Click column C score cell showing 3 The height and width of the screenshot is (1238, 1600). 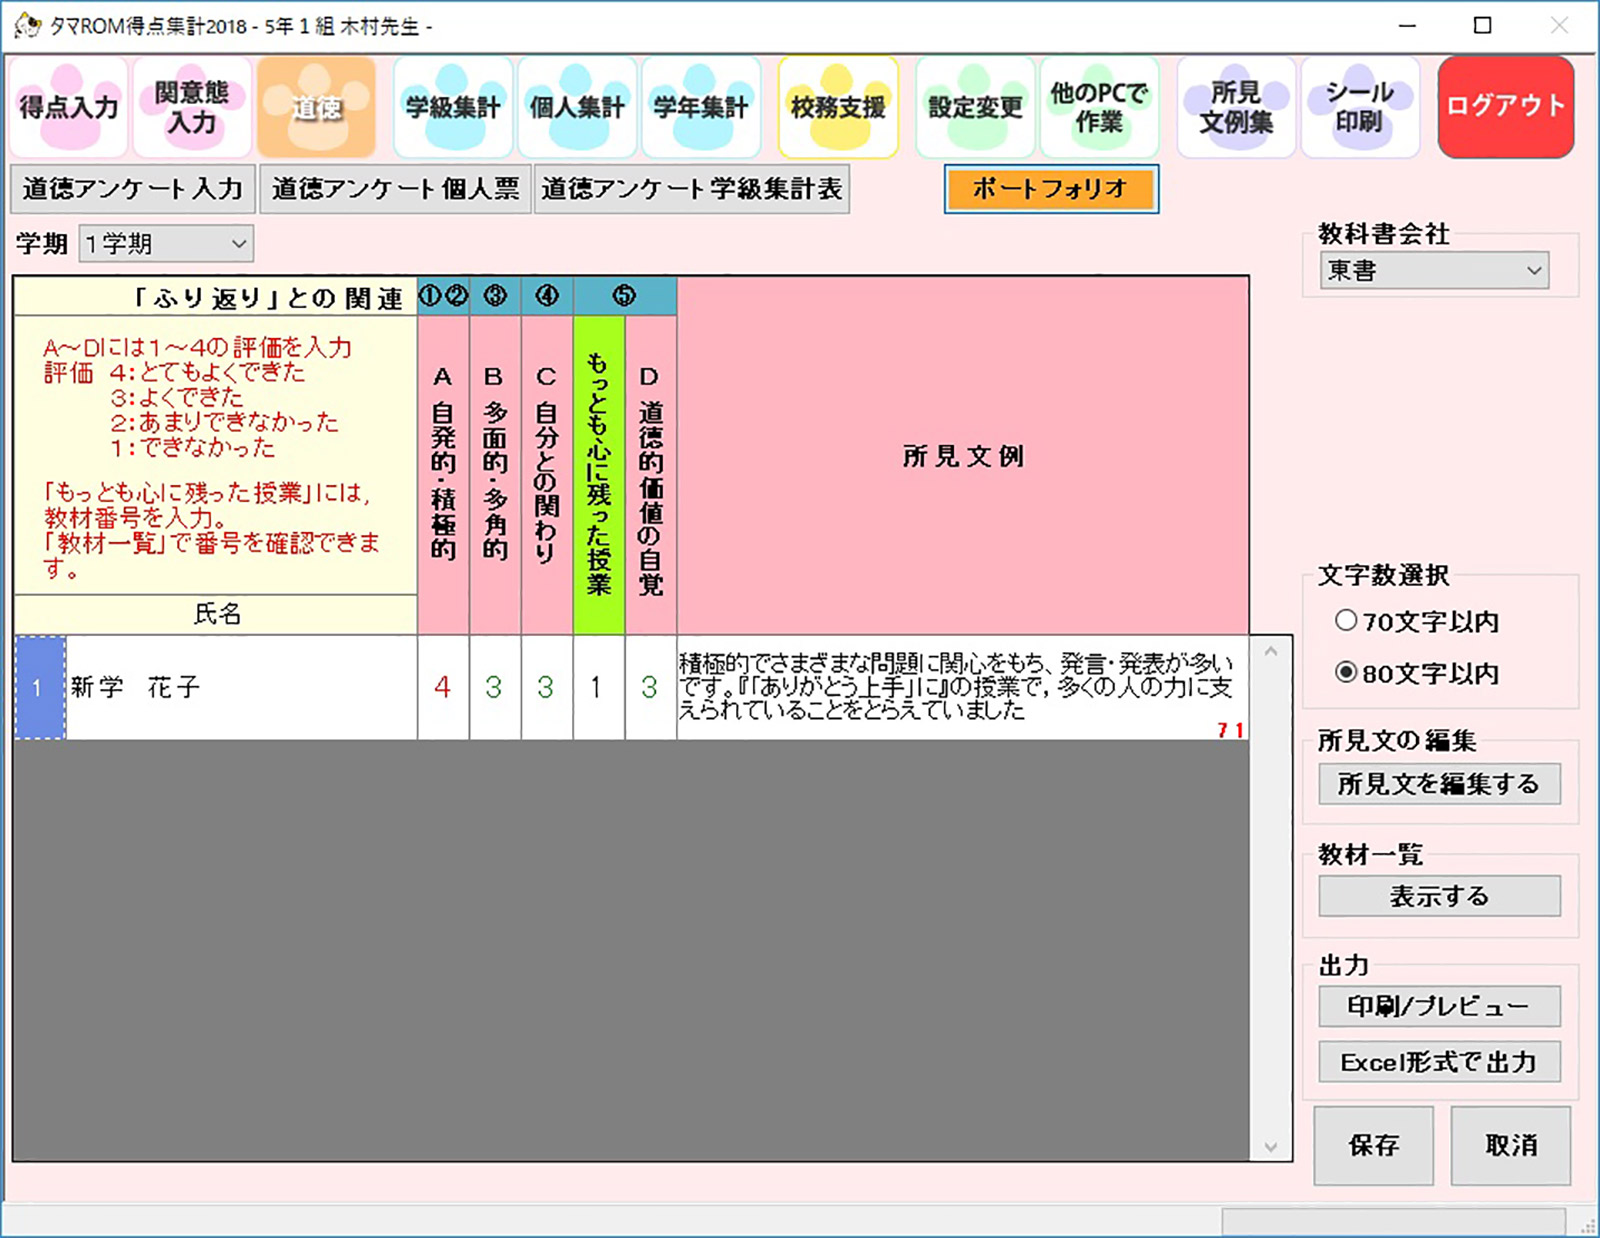point(547,688)
